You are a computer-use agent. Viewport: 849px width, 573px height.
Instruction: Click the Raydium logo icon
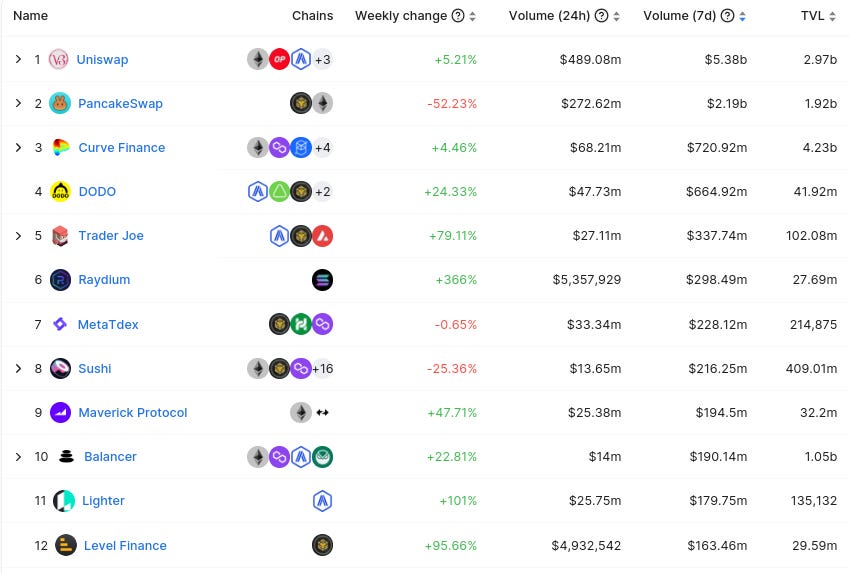[60, 280]
